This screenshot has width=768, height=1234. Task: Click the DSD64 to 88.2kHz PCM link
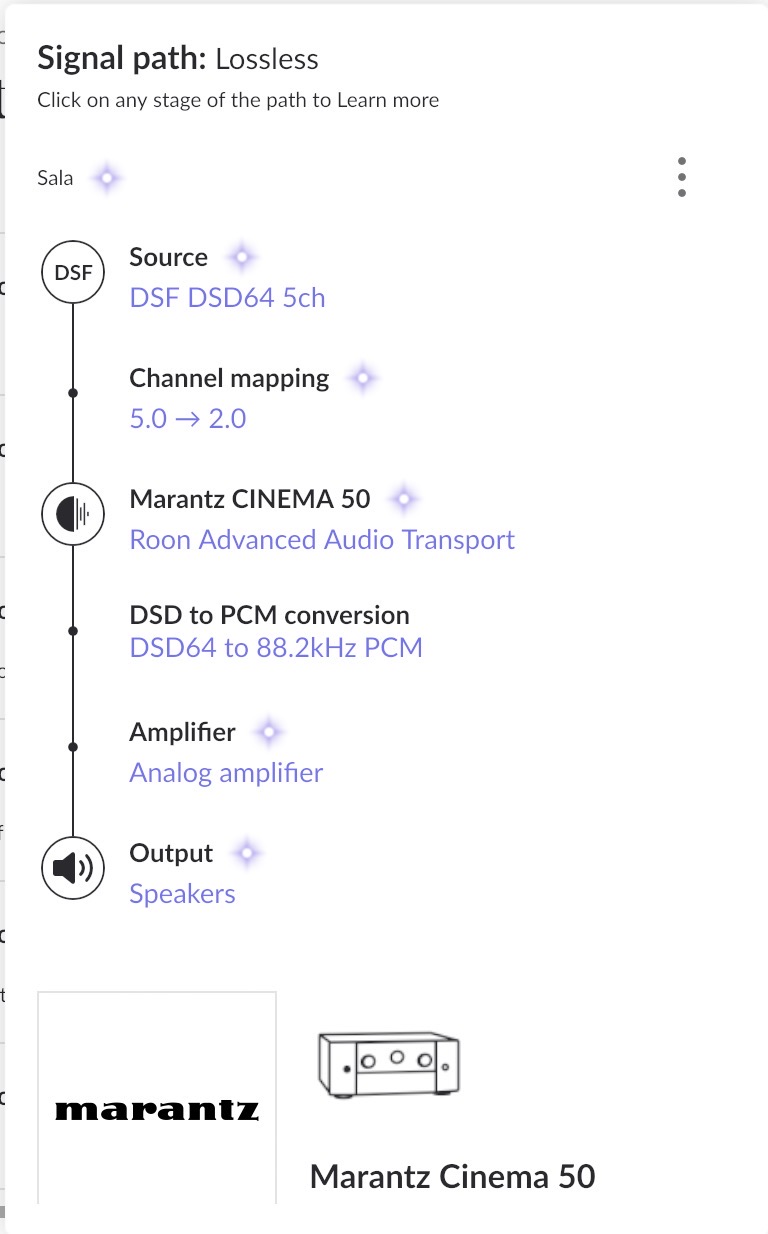pyautogui.click(x=276, y=647)
